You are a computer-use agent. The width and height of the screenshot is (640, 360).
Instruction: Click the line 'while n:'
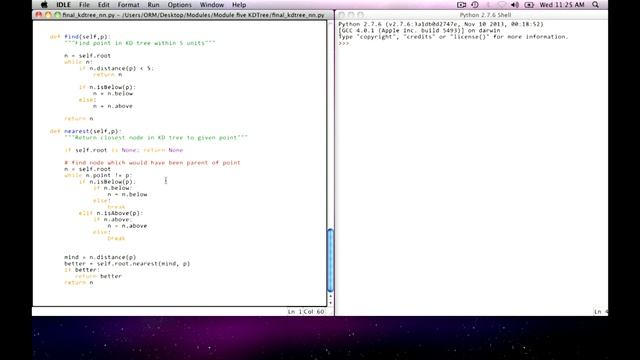coord(78,62)
